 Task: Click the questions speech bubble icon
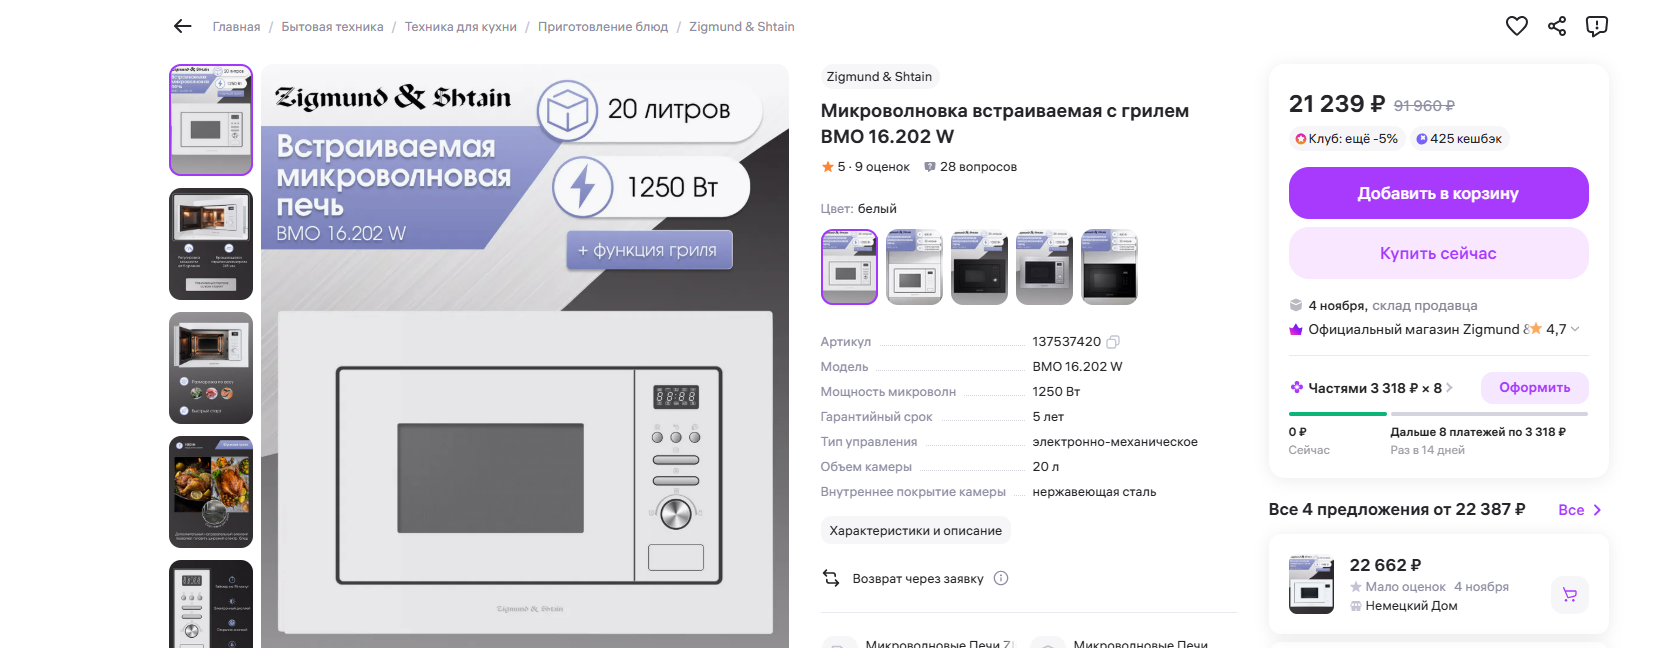930,167
